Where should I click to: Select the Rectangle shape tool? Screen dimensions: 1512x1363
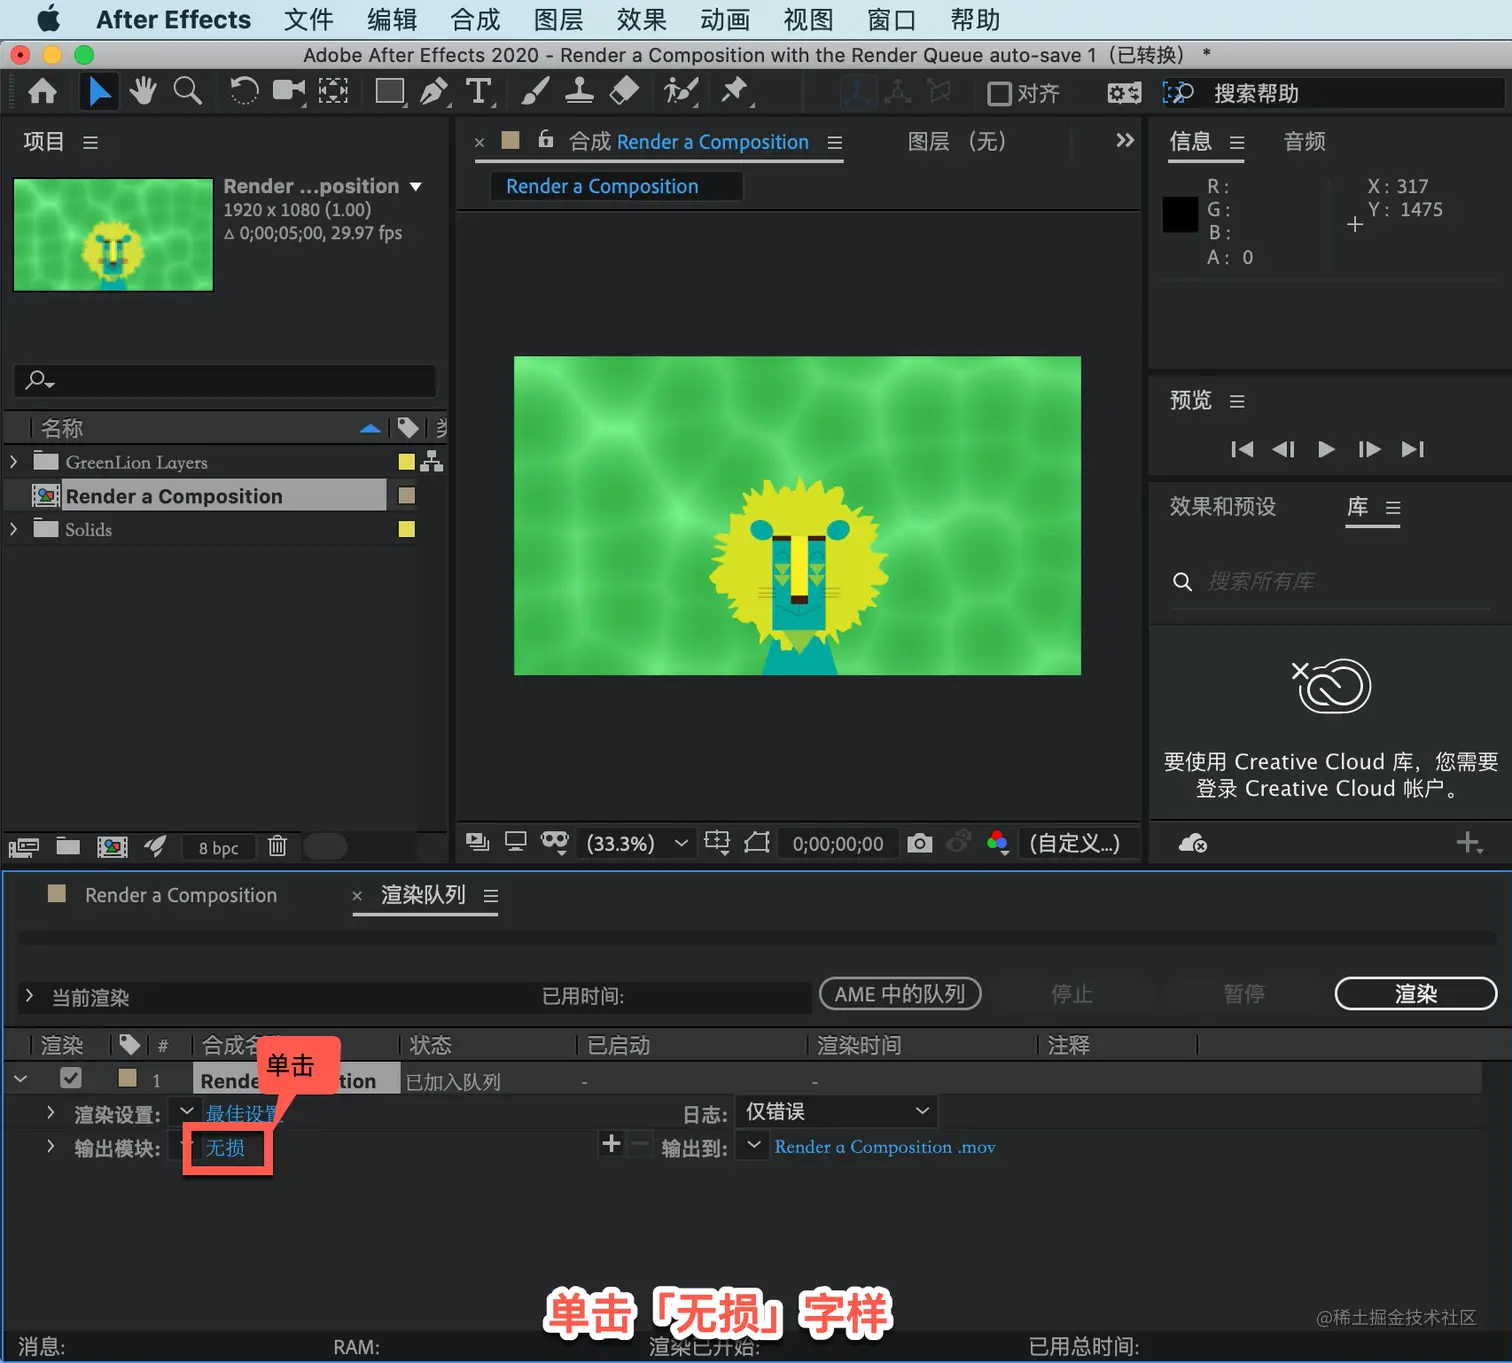(390, 91)
